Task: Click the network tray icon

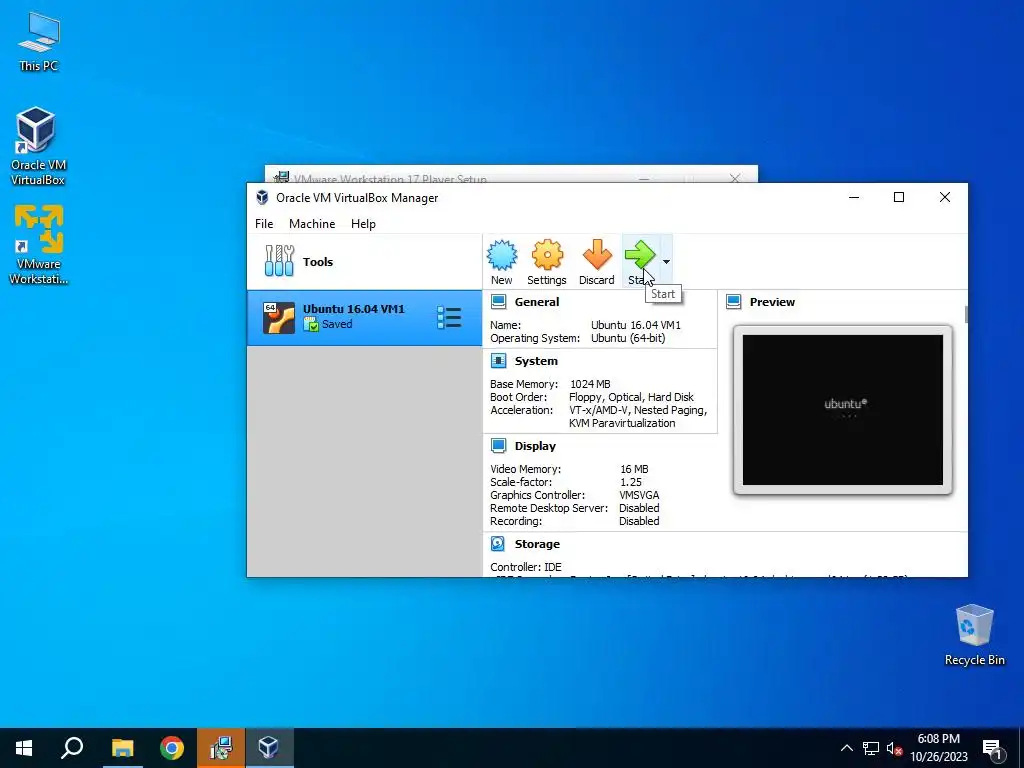Action: click(871, 748)
